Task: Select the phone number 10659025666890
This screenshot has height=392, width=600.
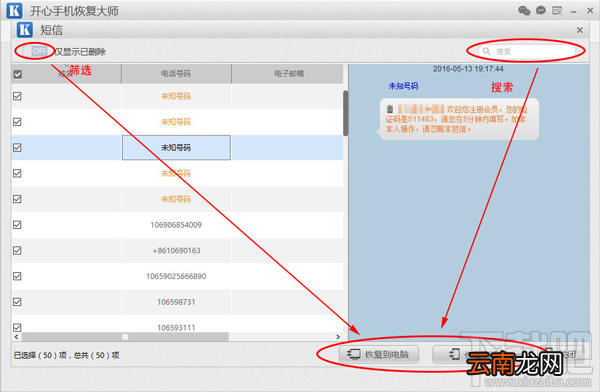Action: [x=176, y=276]
